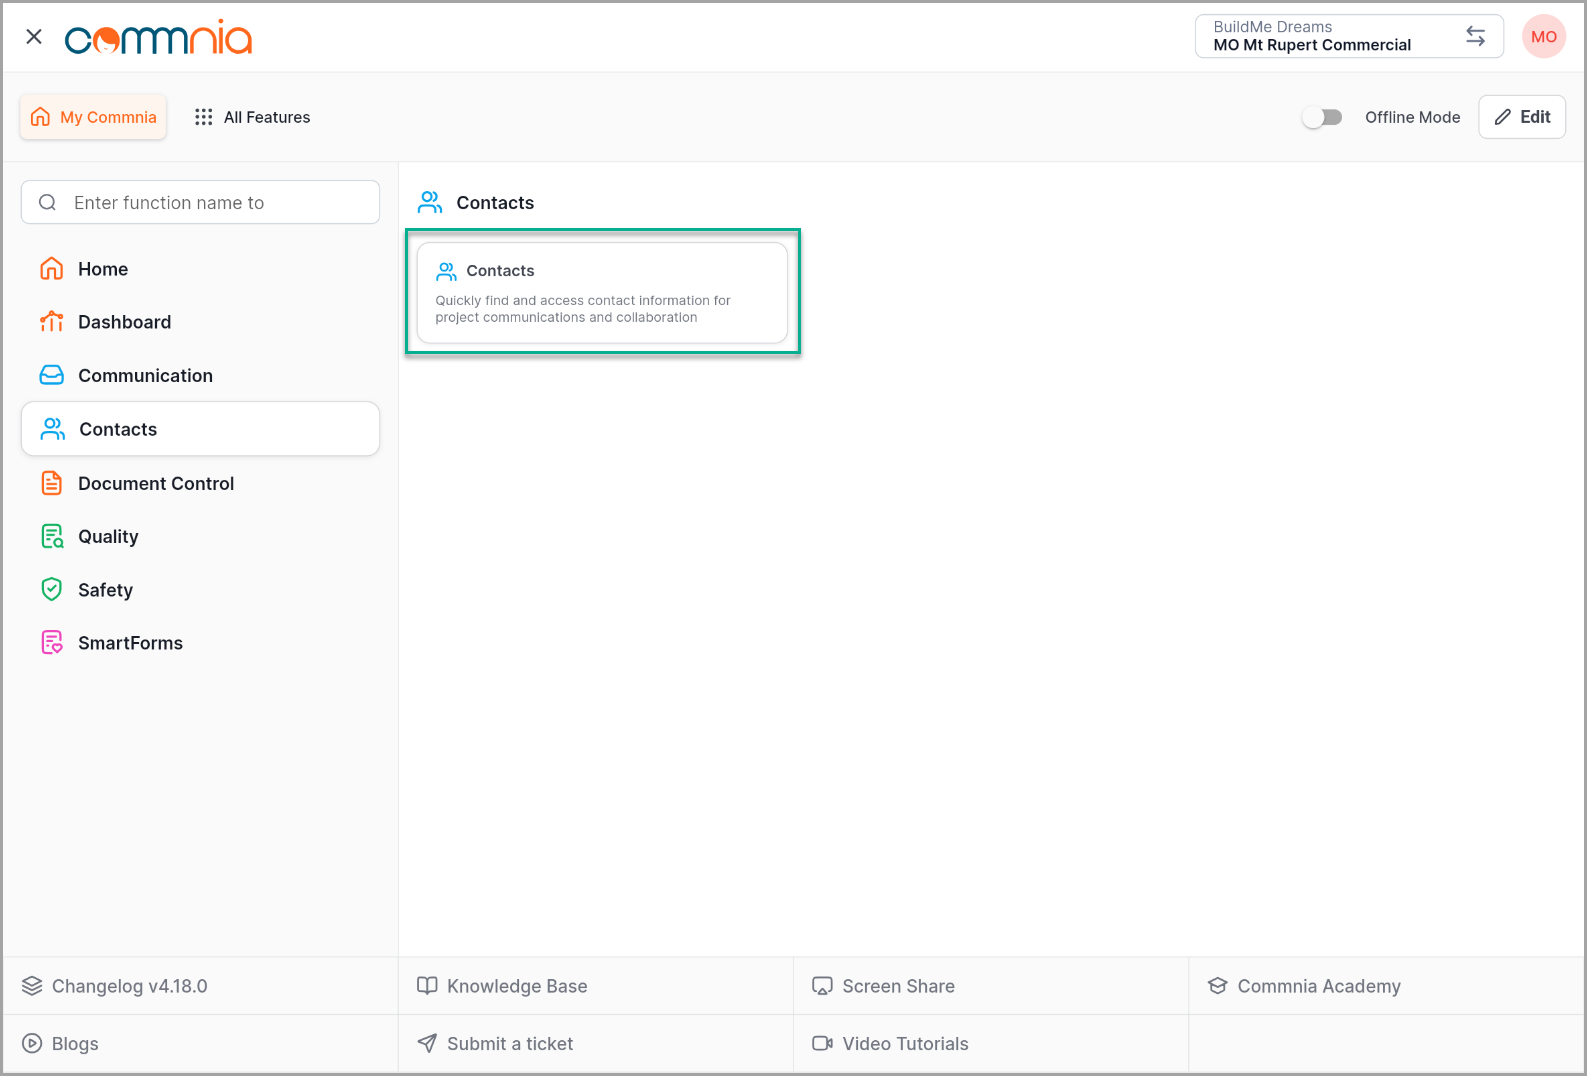Viewport: 1587px width, 1076px height.
Task: Open the Contacts feature card
Action: [x=602, y=293]
